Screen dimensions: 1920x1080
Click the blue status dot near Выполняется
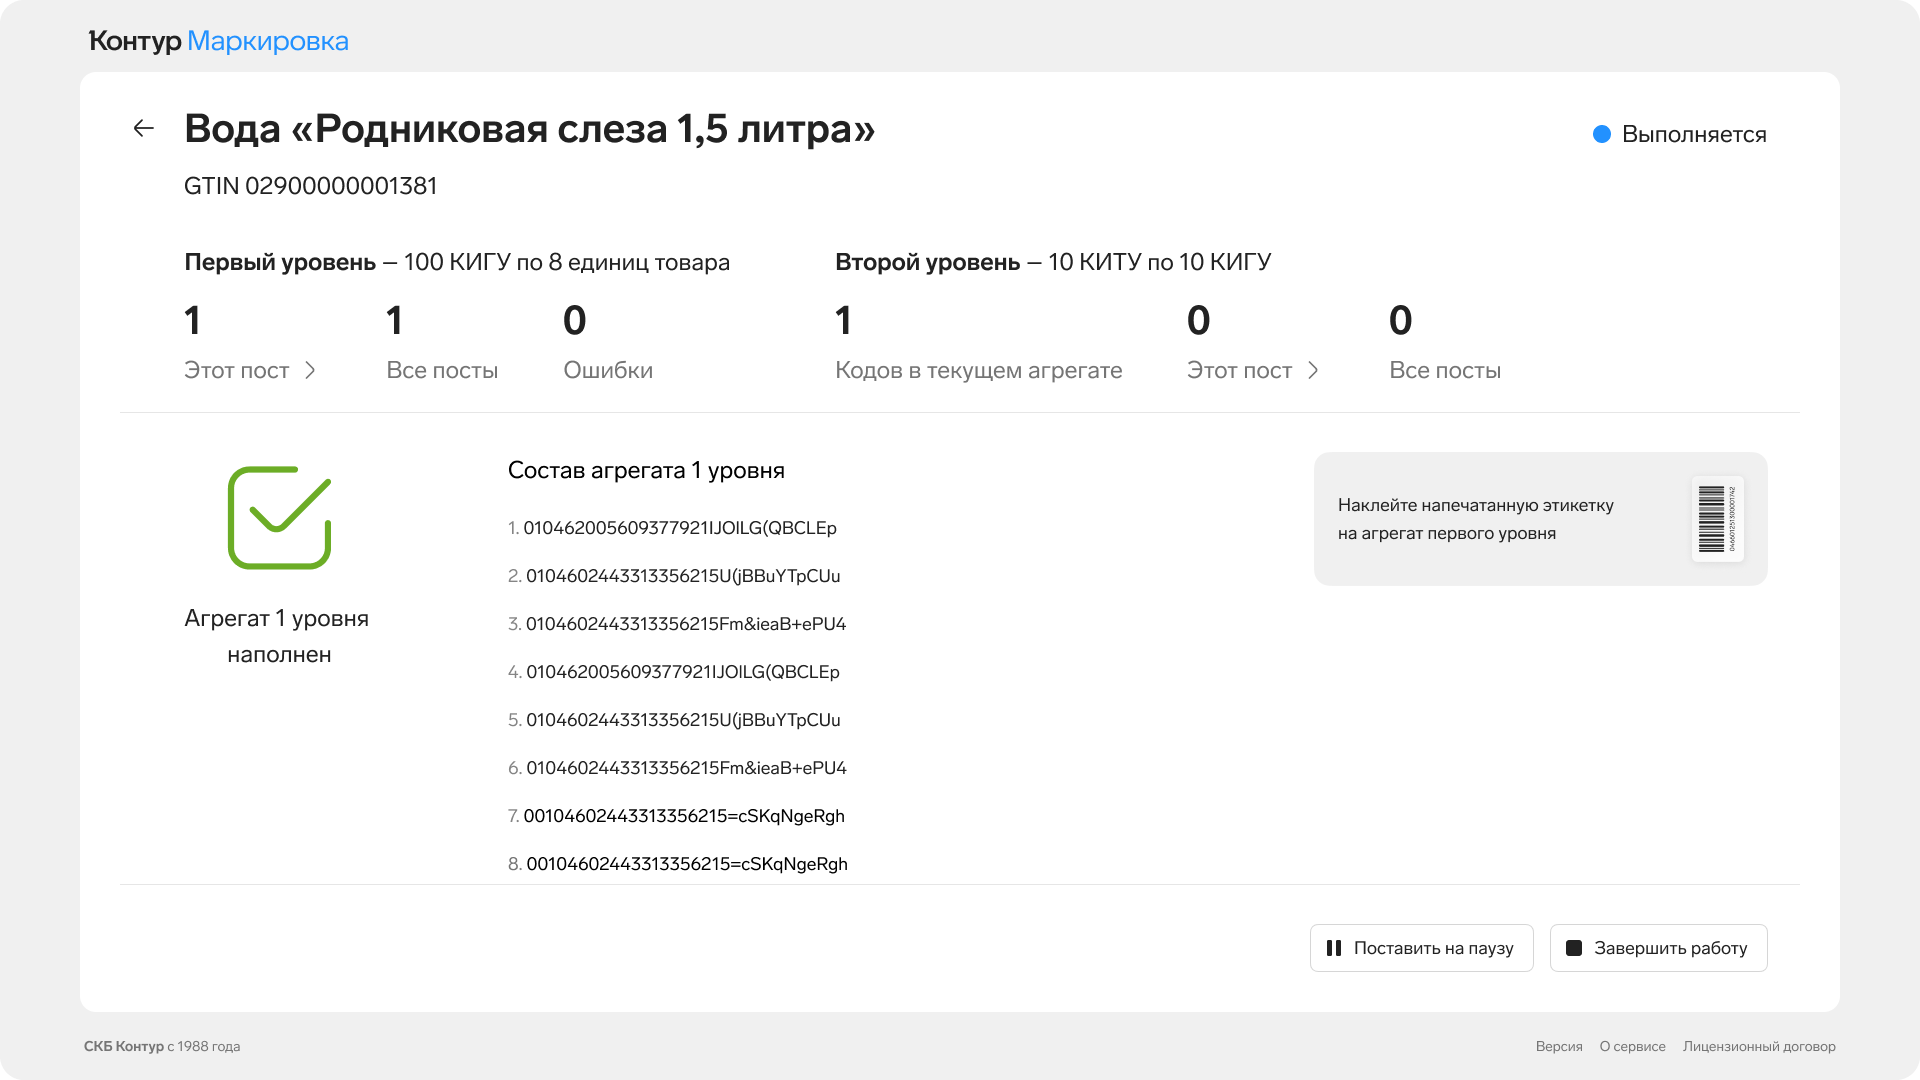tap(1601, 134)
